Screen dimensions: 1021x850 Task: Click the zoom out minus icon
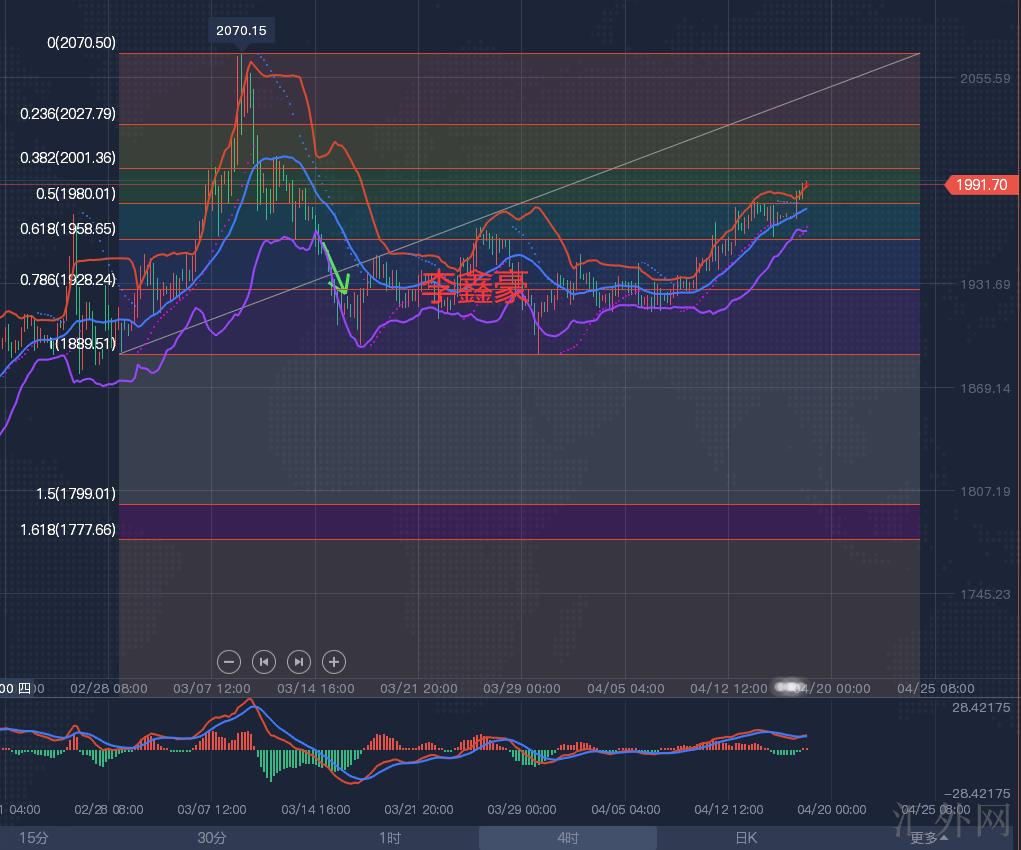229,661
